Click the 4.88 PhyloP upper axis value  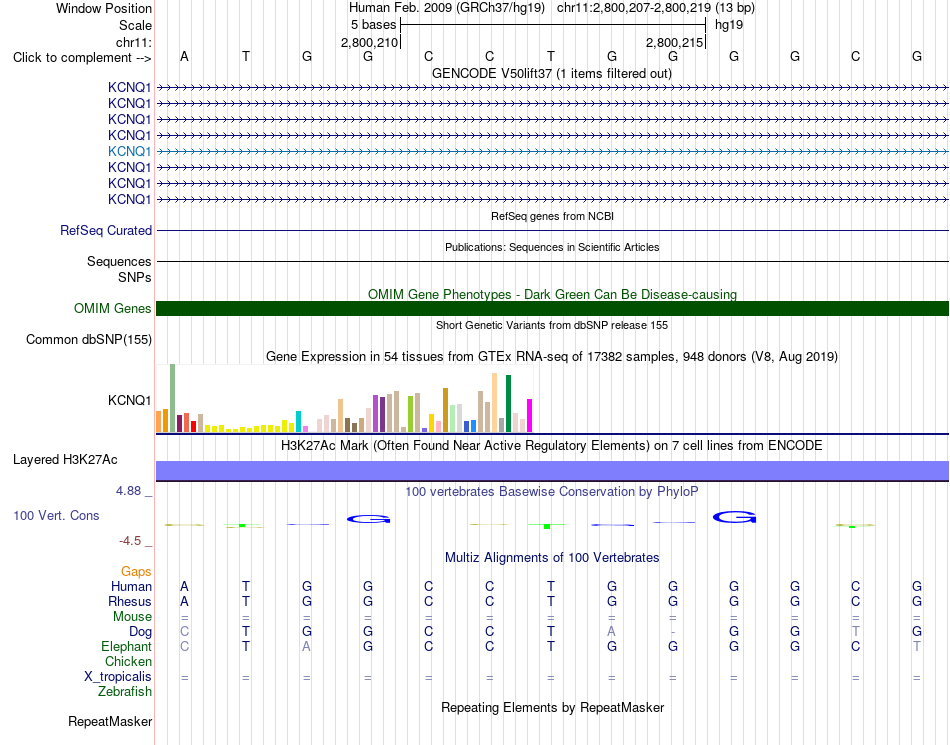coord(128,491)
